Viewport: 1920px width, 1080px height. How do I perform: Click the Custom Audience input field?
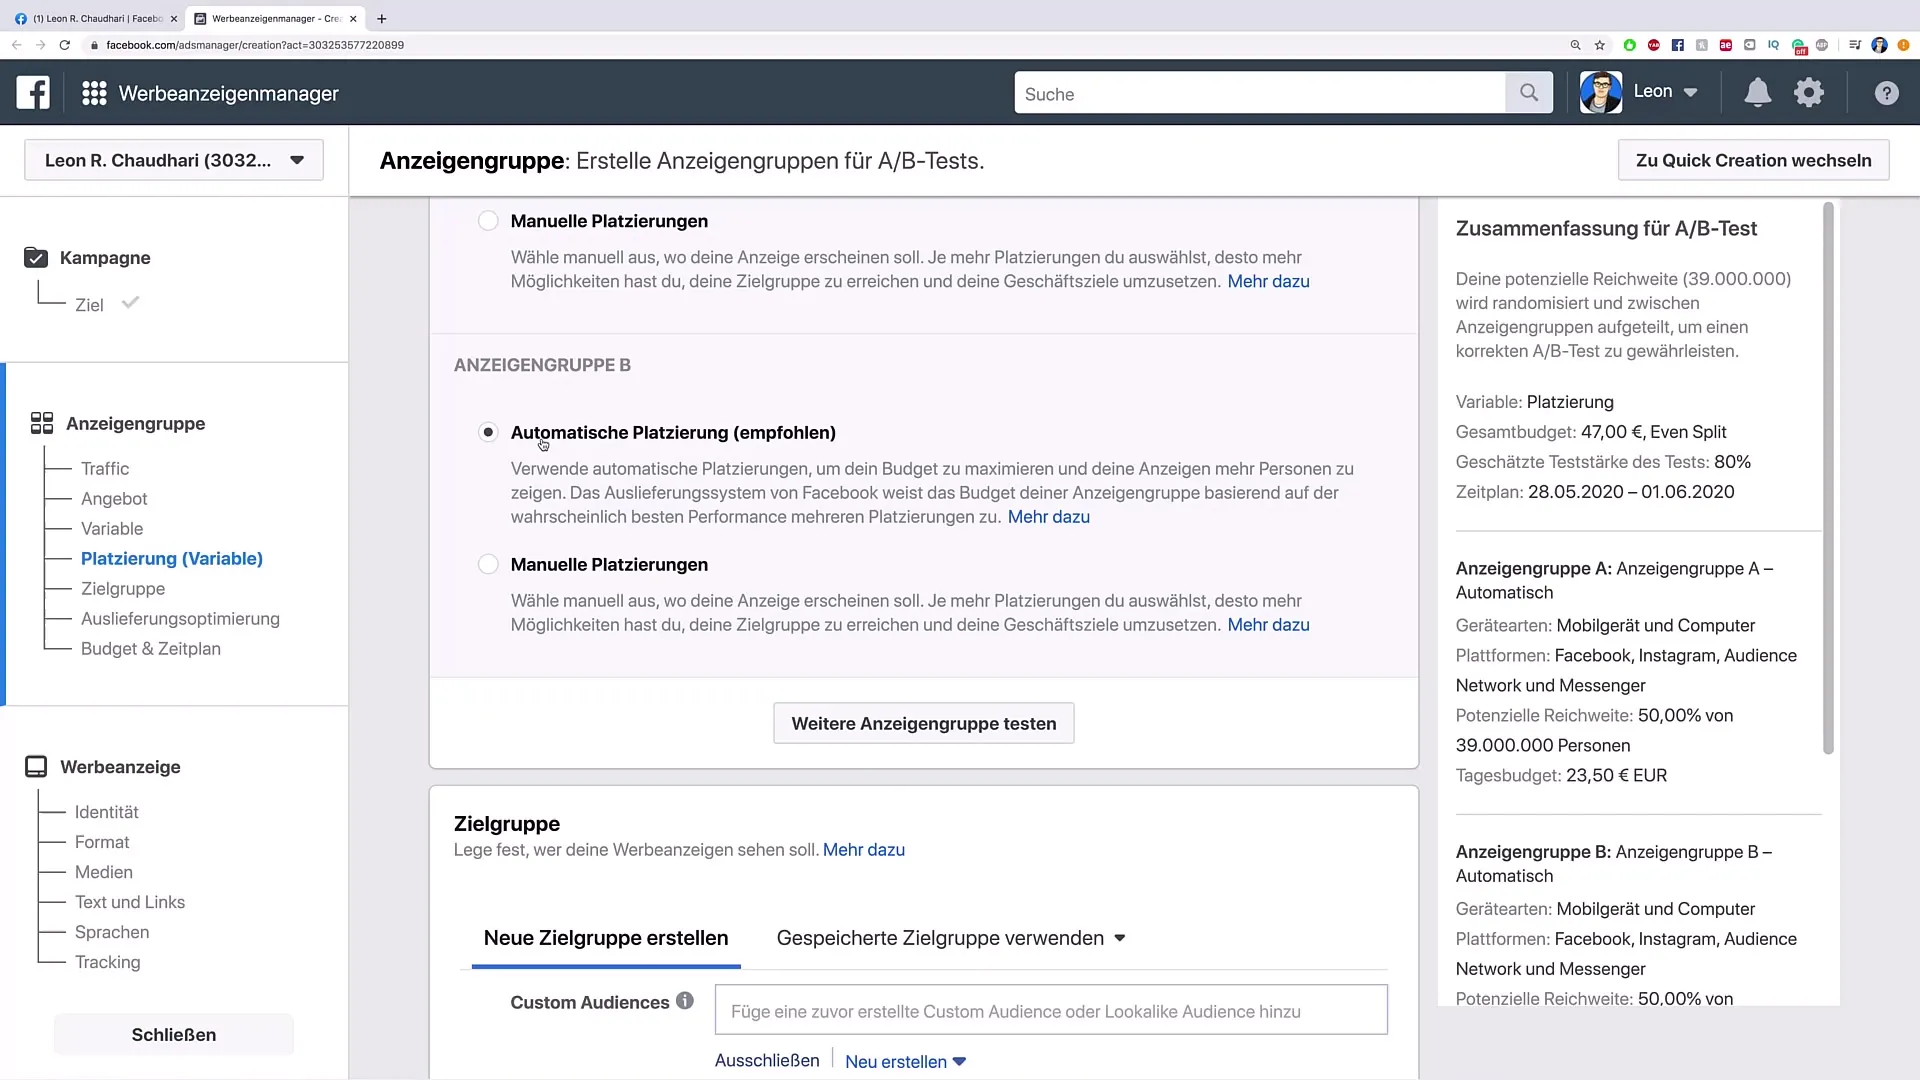(1051, 1010)
